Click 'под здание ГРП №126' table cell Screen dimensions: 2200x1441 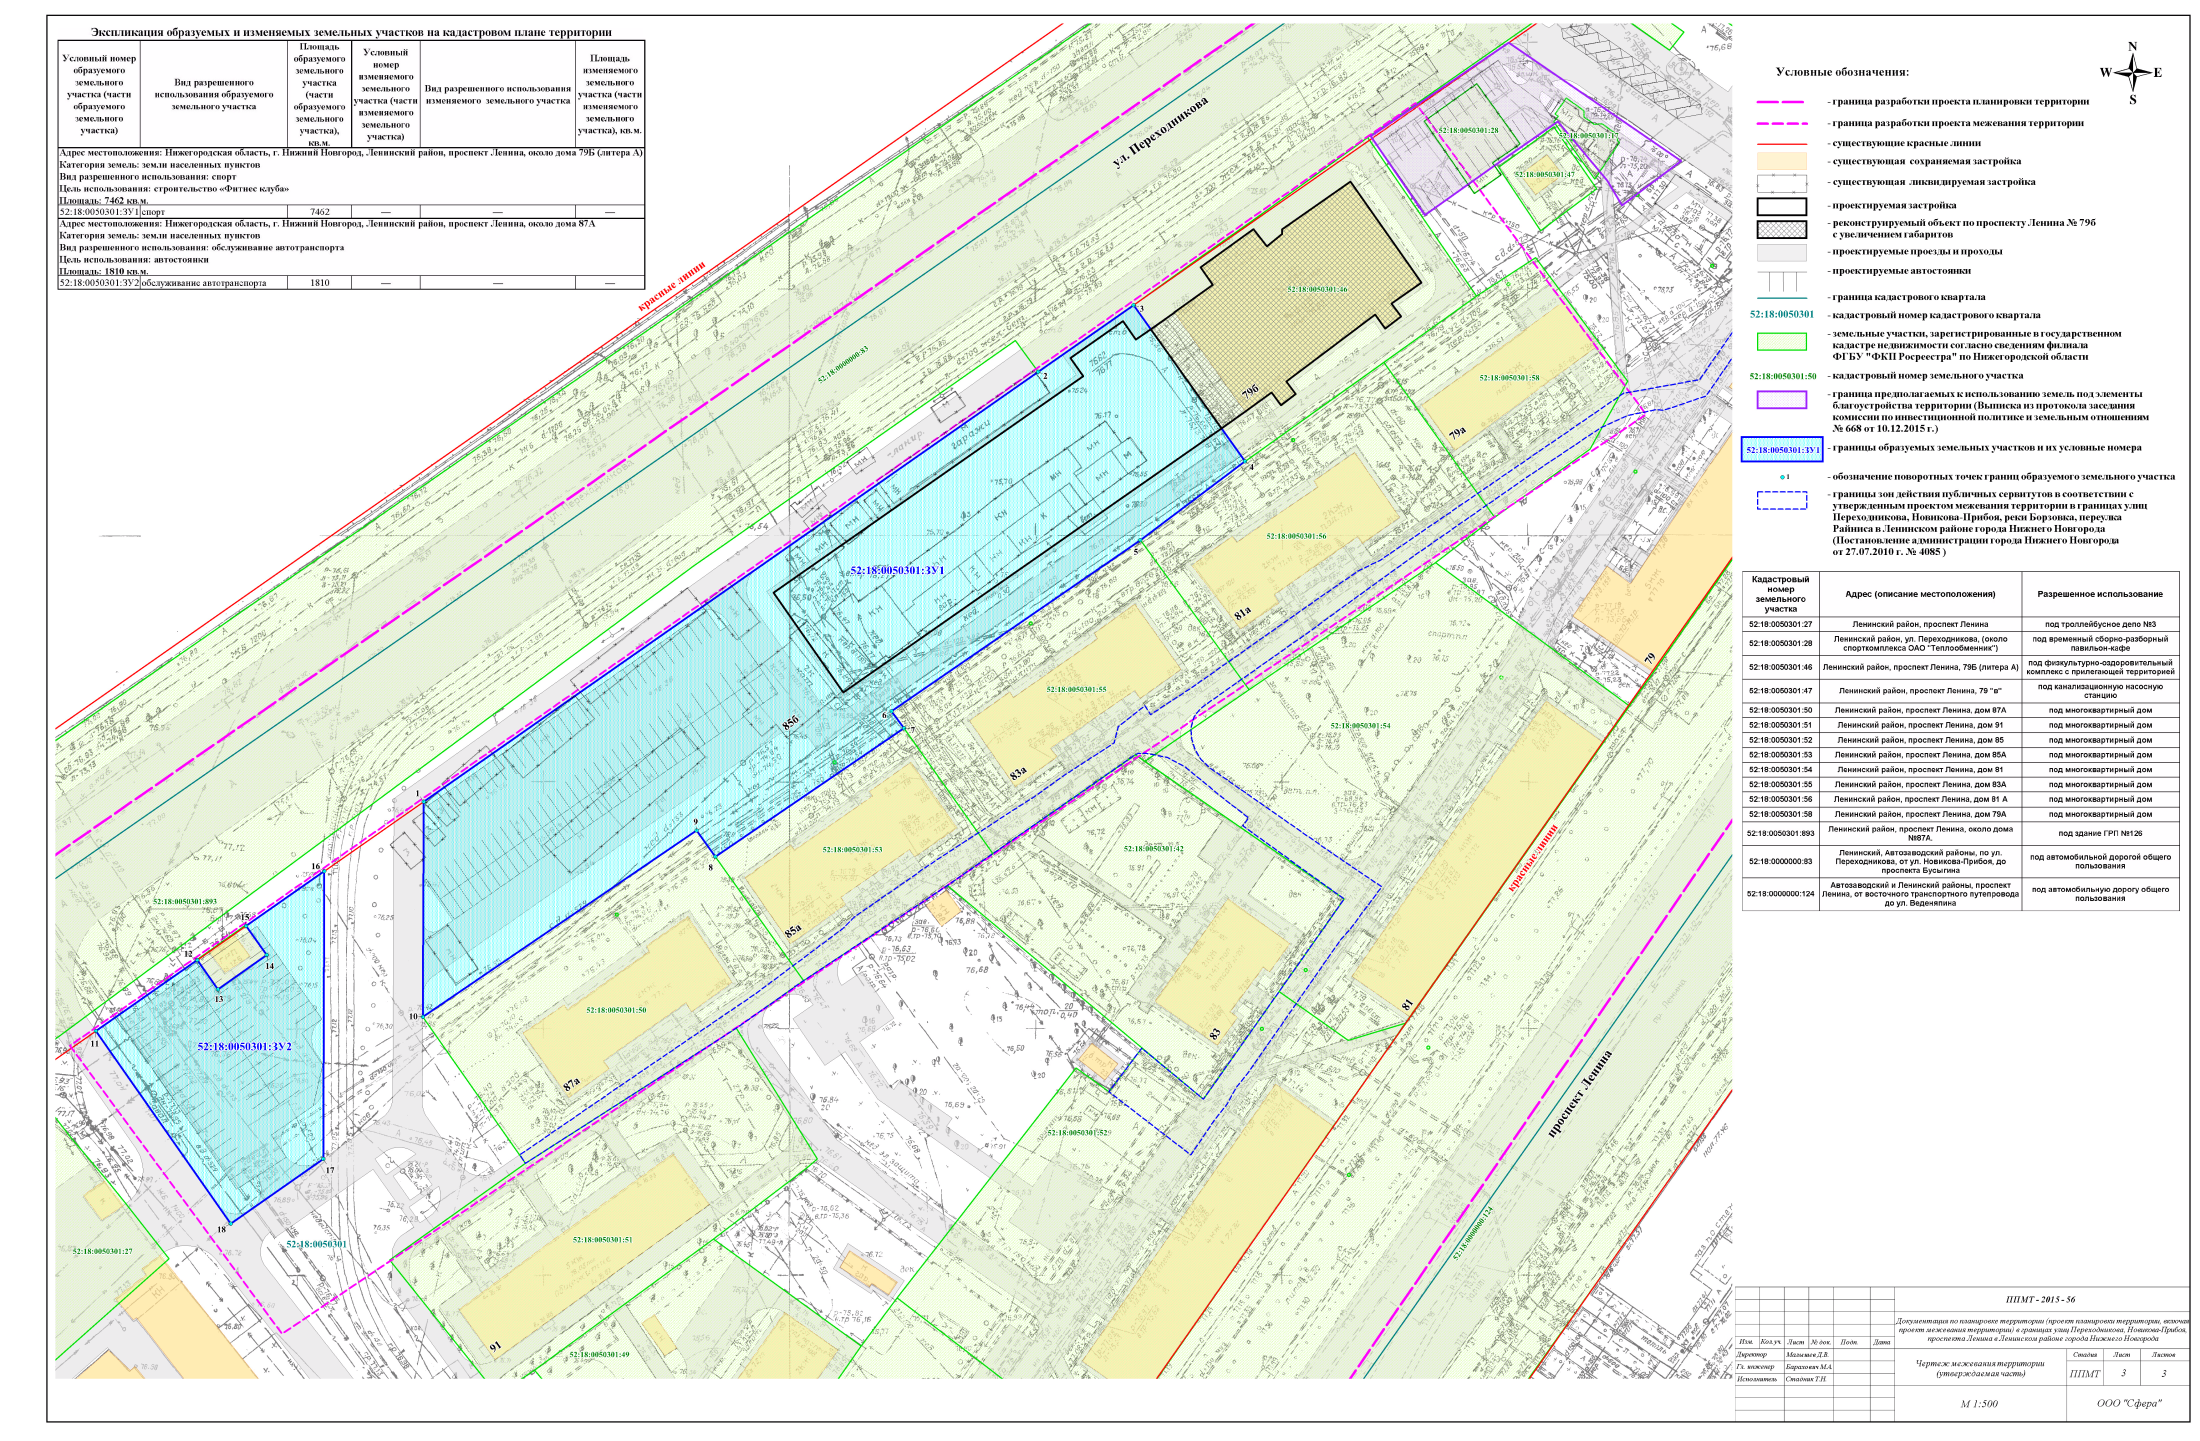pyautogui.click(x=2099, y=833)
